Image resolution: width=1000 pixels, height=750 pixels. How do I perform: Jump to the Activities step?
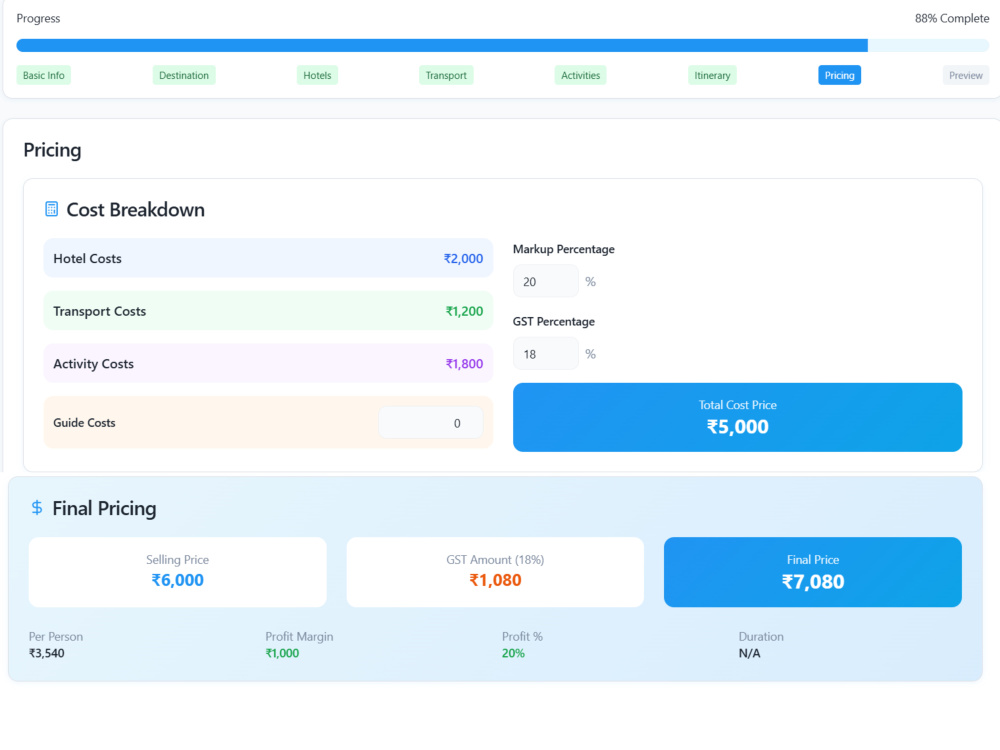[x=580, y=75]
